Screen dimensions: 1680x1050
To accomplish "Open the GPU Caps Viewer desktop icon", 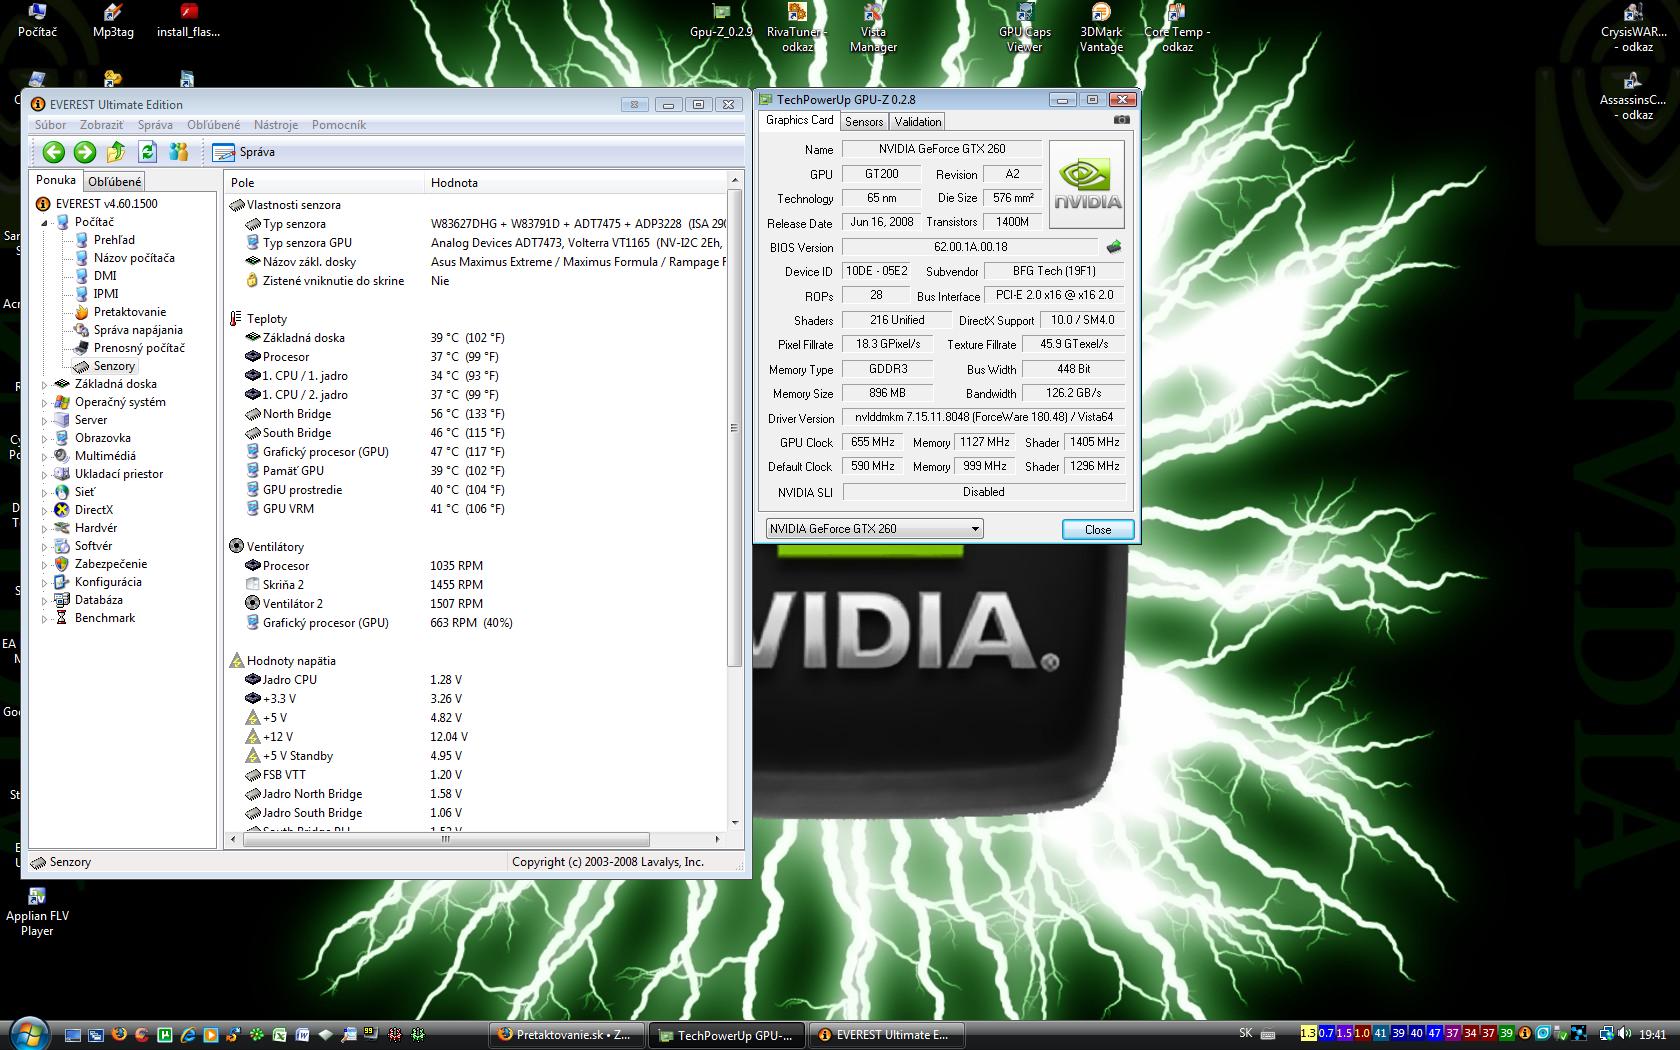I will (x=1025, y=28).
